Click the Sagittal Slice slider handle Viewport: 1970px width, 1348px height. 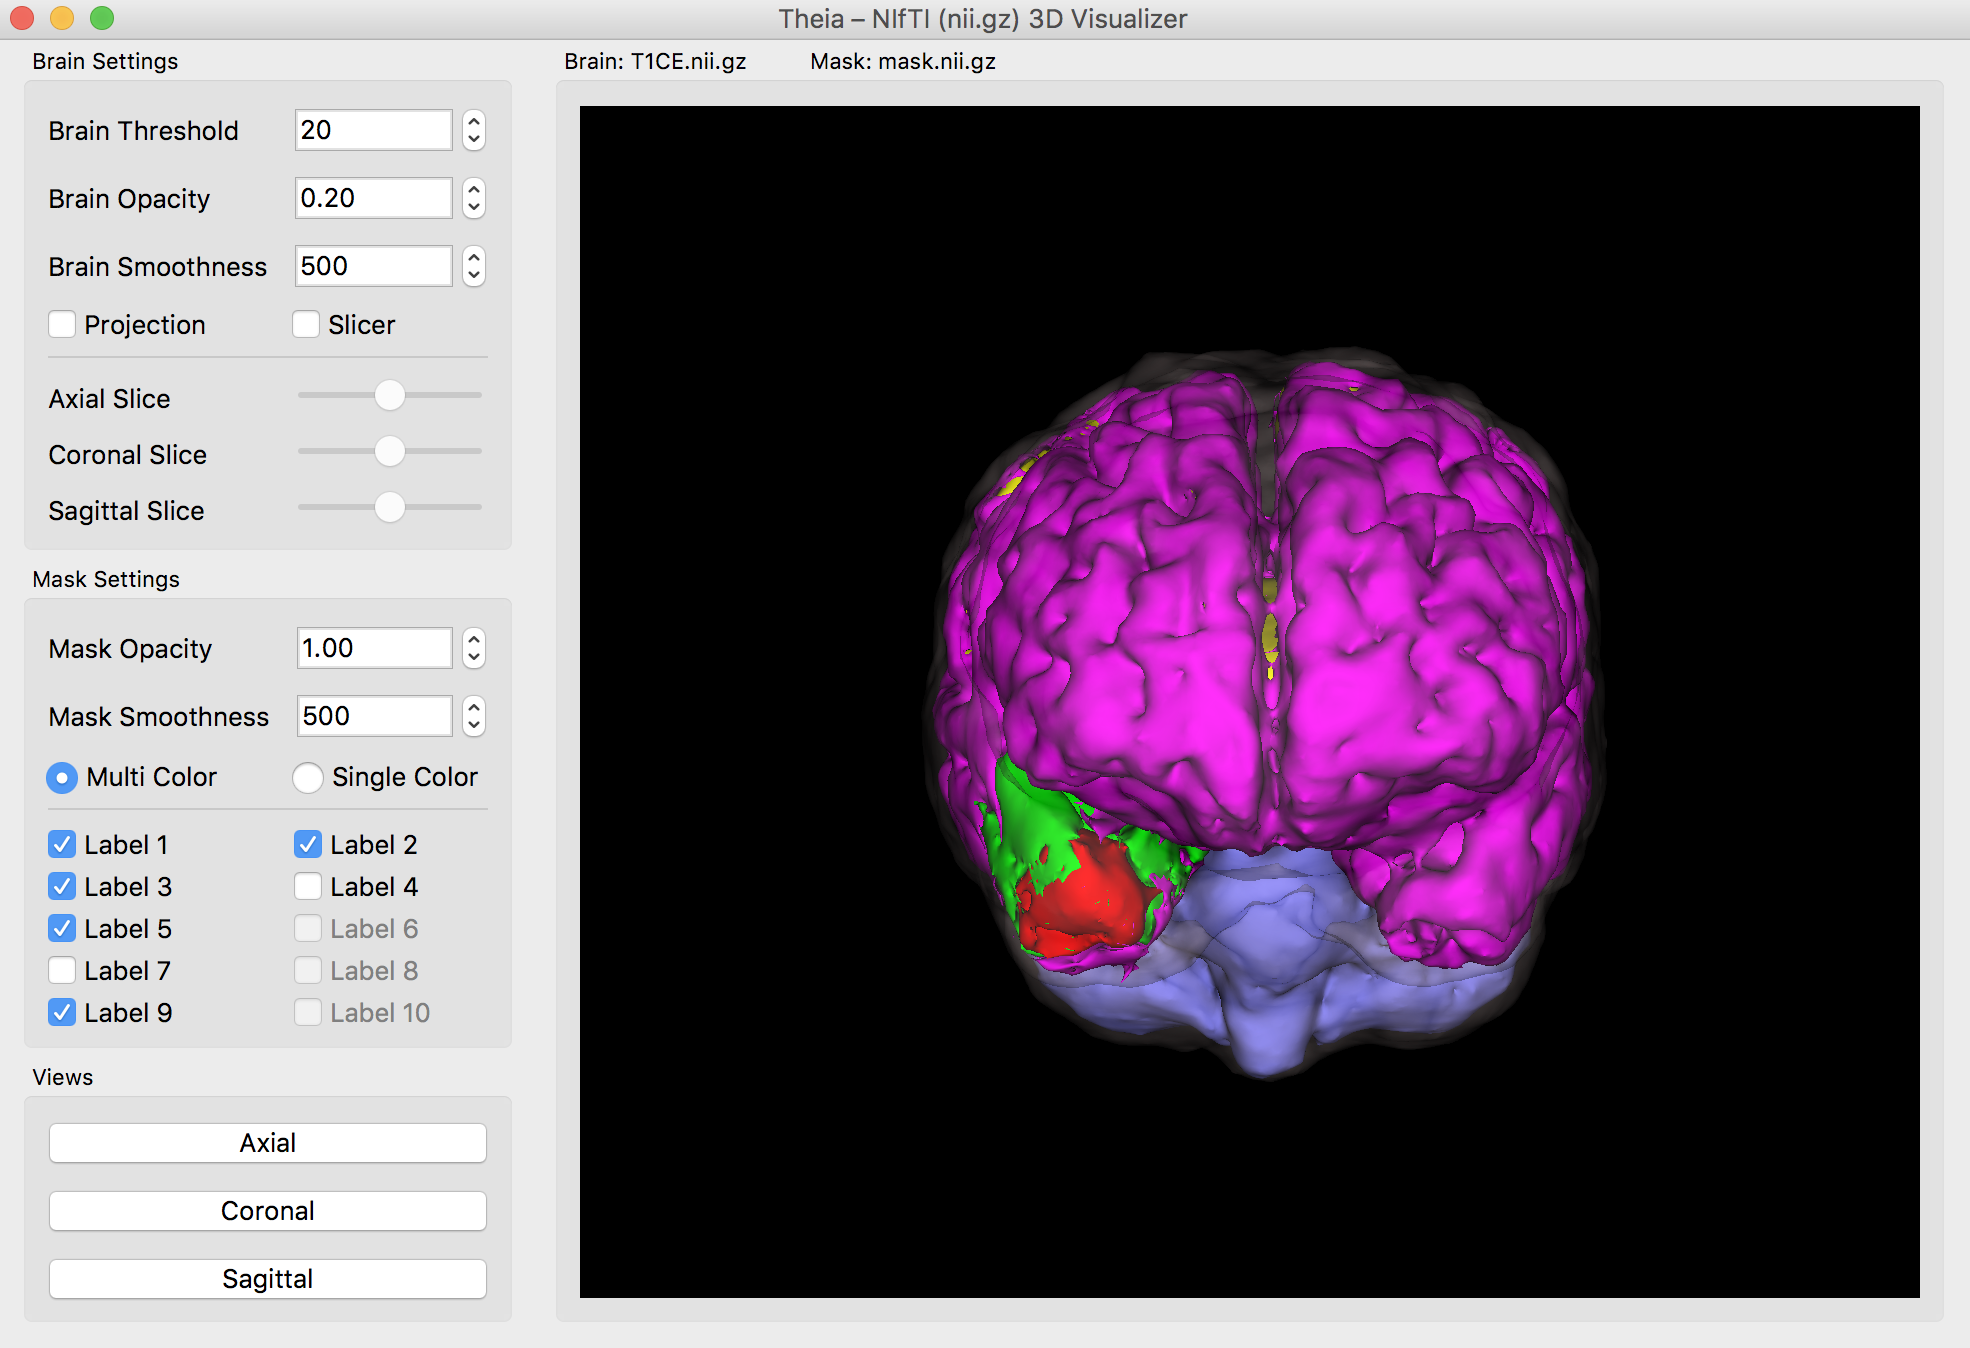[390, 507]
